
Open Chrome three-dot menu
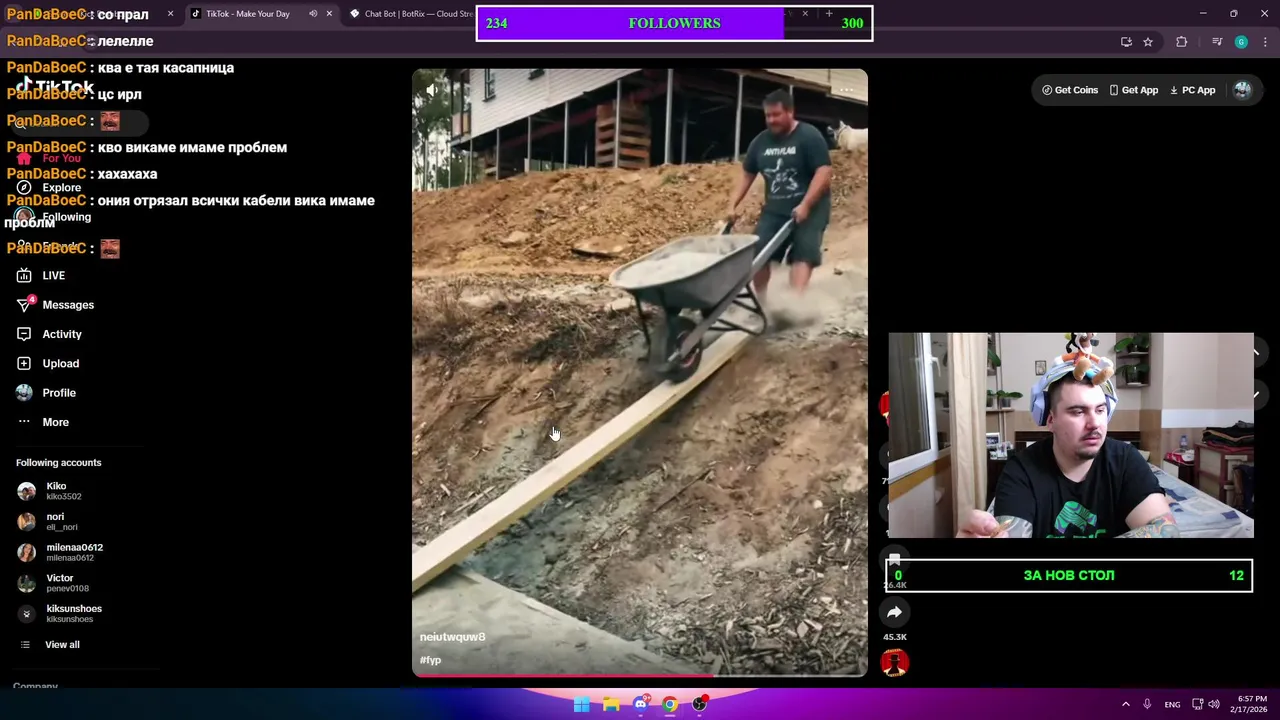point(1266,42)
